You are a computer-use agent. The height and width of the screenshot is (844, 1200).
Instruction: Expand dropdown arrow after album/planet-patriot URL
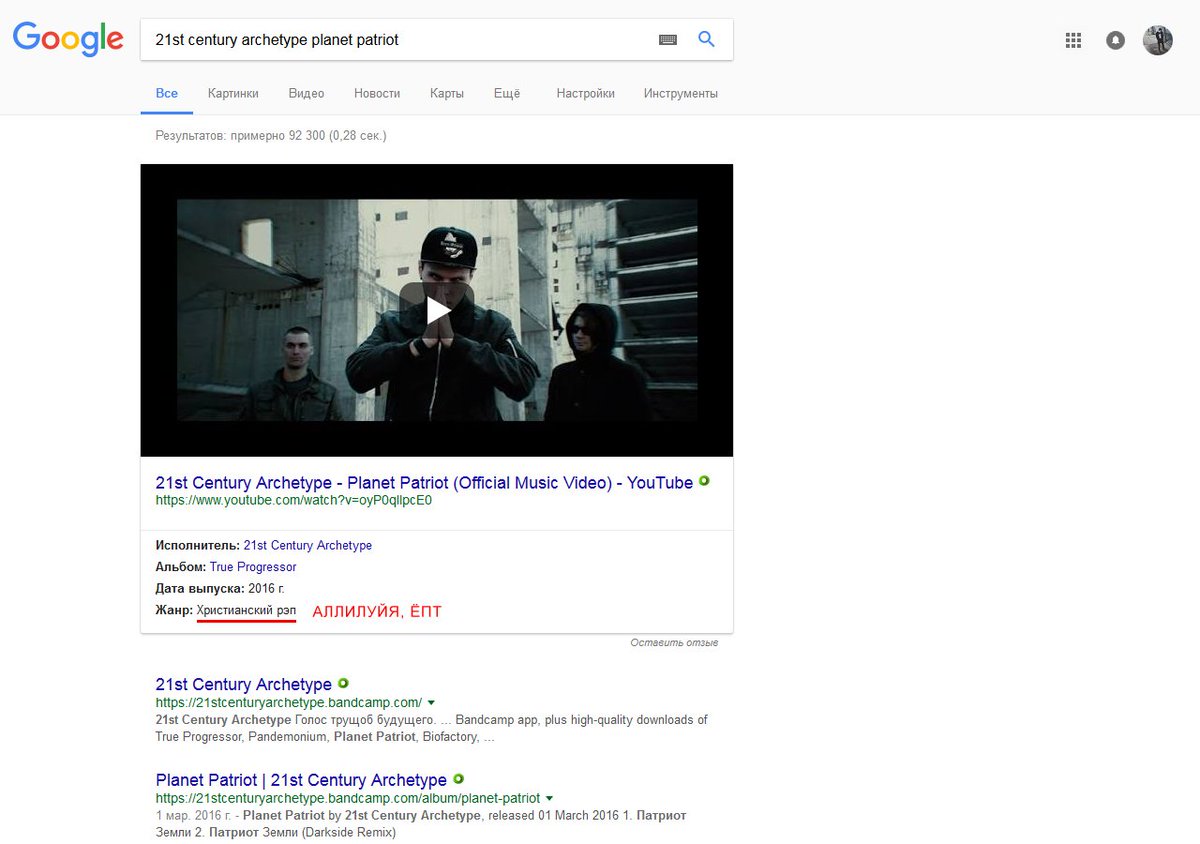coord(549,799)
